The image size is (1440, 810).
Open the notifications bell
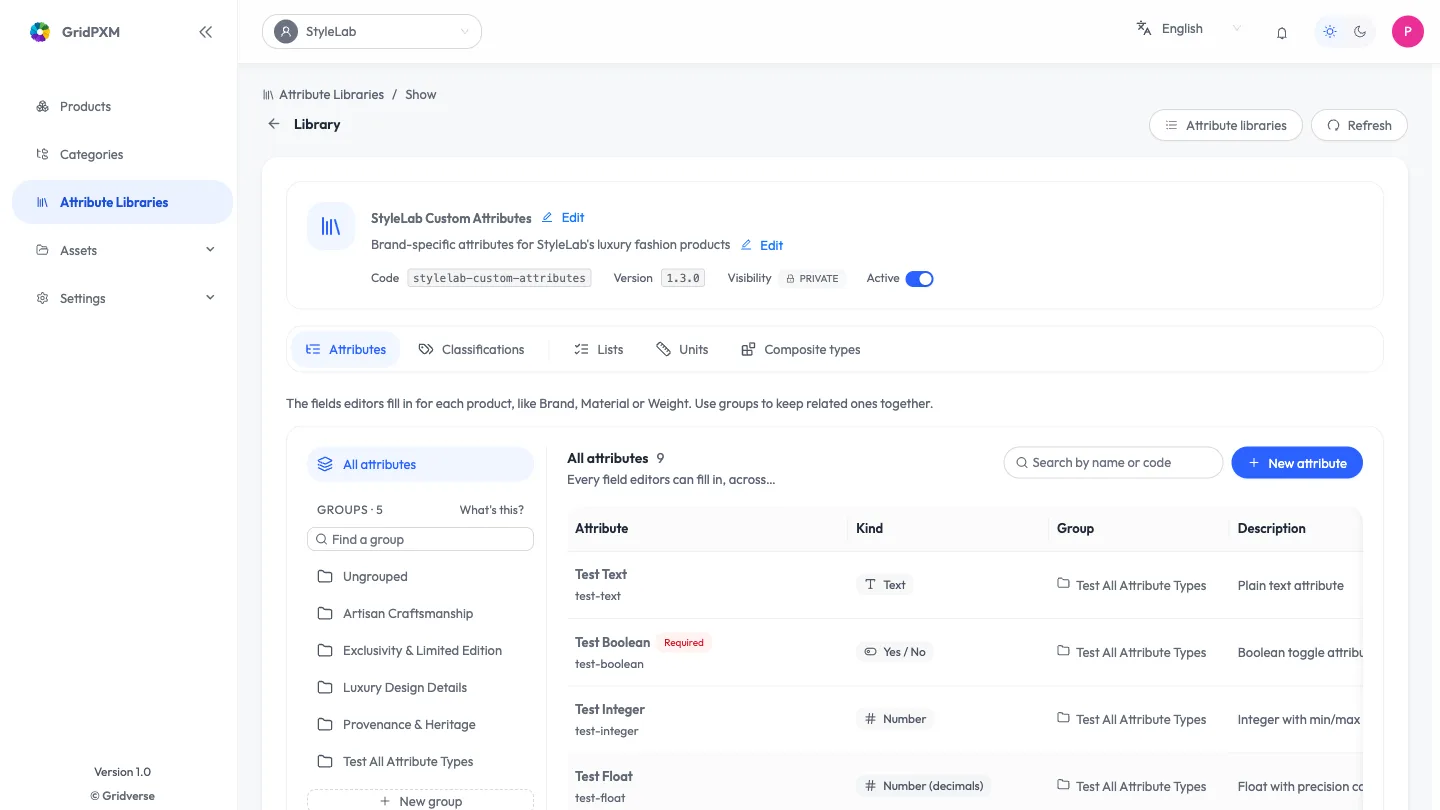point(1282,32)
